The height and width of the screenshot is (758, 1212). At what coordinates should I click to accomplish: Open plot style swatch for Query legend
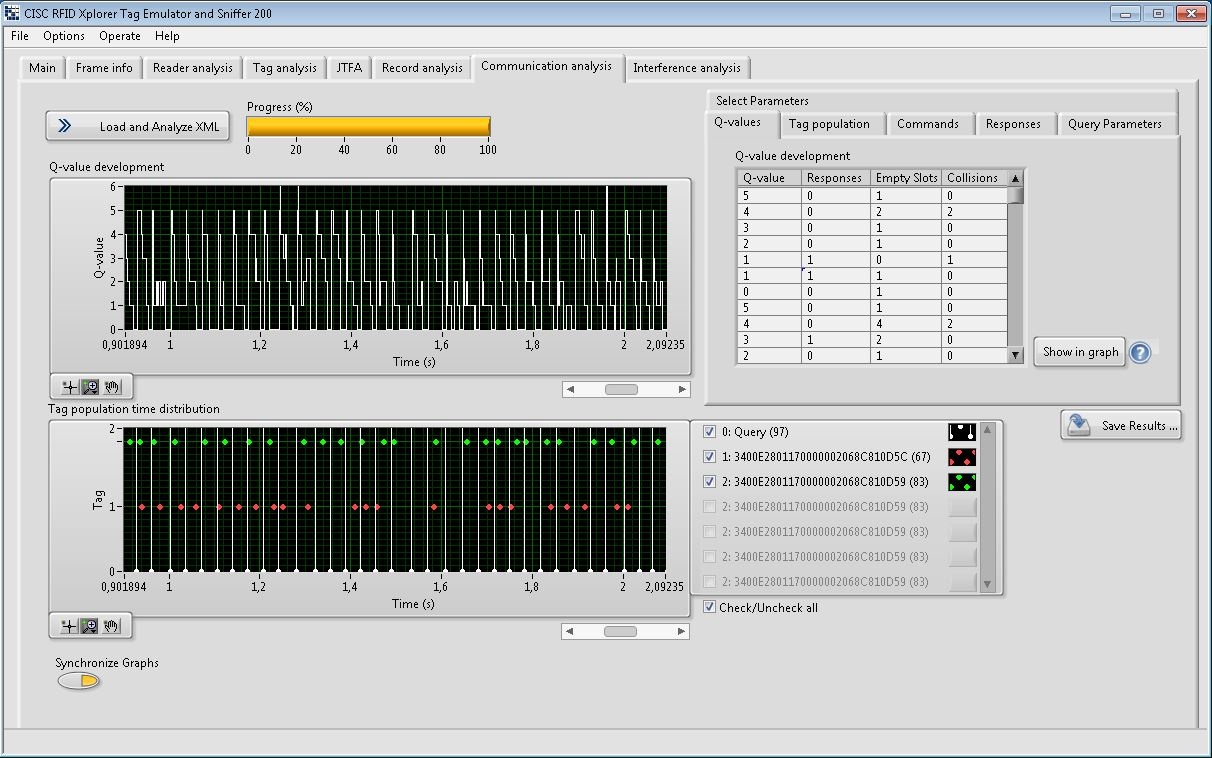tap(962, 432)
